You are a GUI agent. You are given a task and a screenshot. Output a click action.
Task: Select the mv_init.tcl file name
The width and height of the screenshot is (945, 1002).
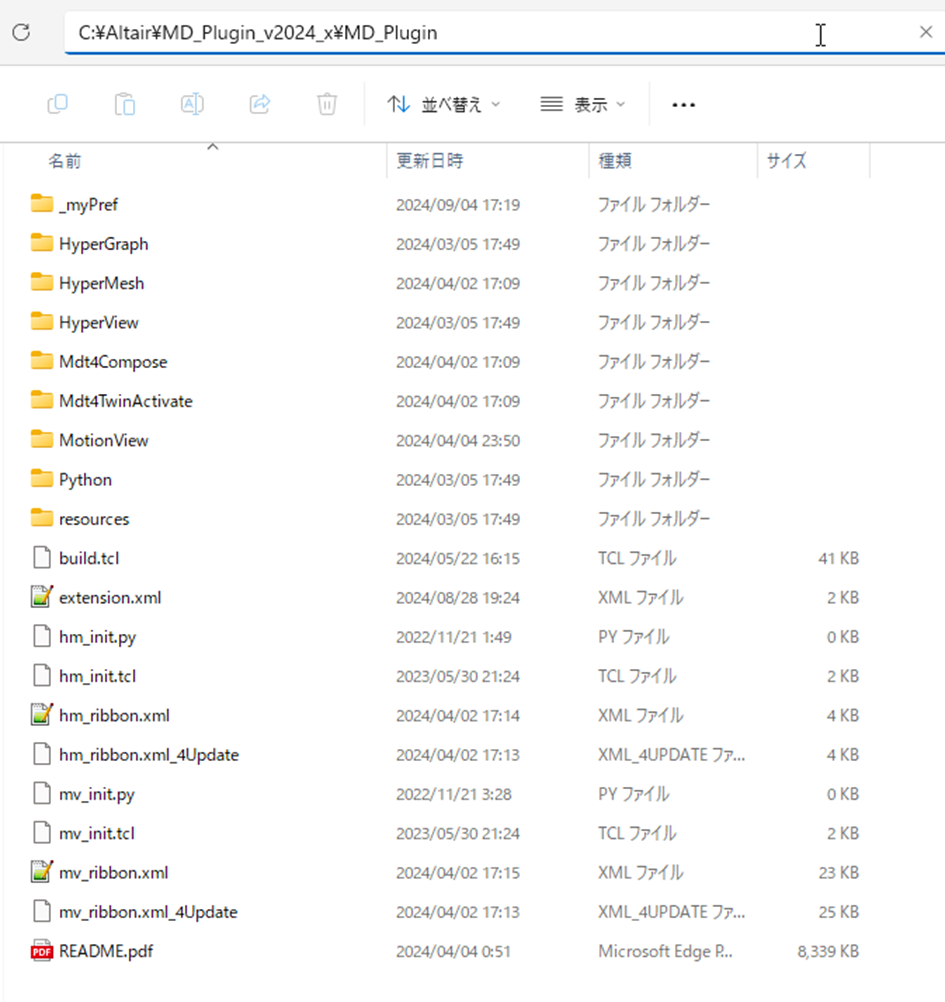(x=97, y=833)
